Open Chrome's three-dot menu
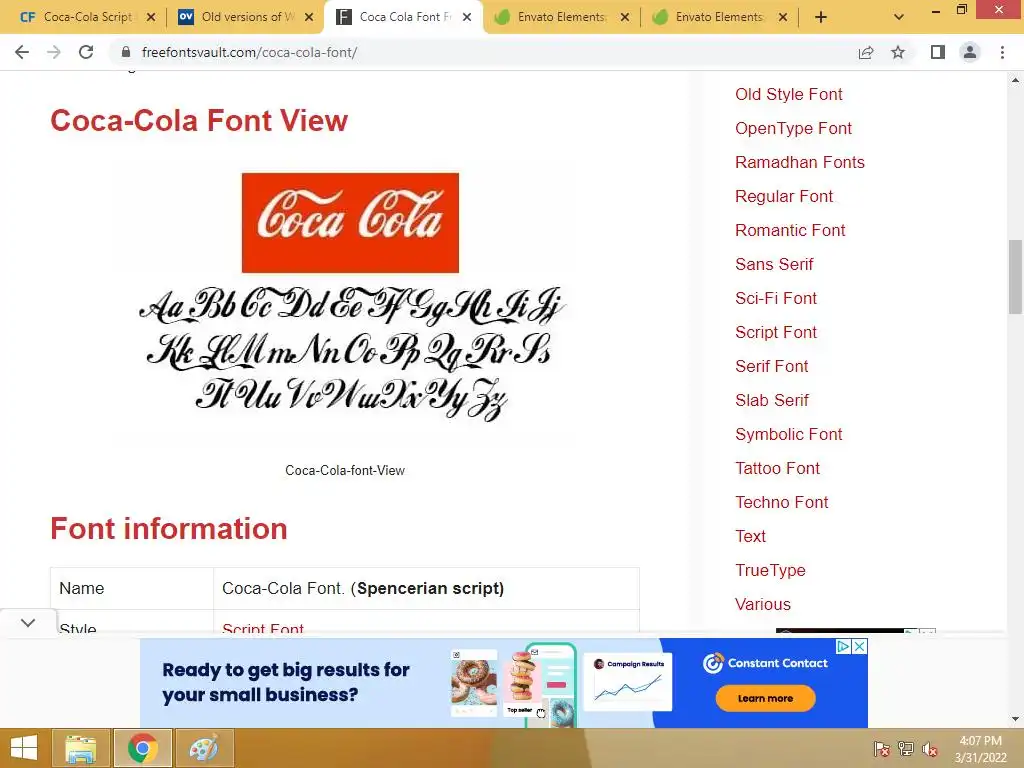1024x768 pixels. 1002,52
